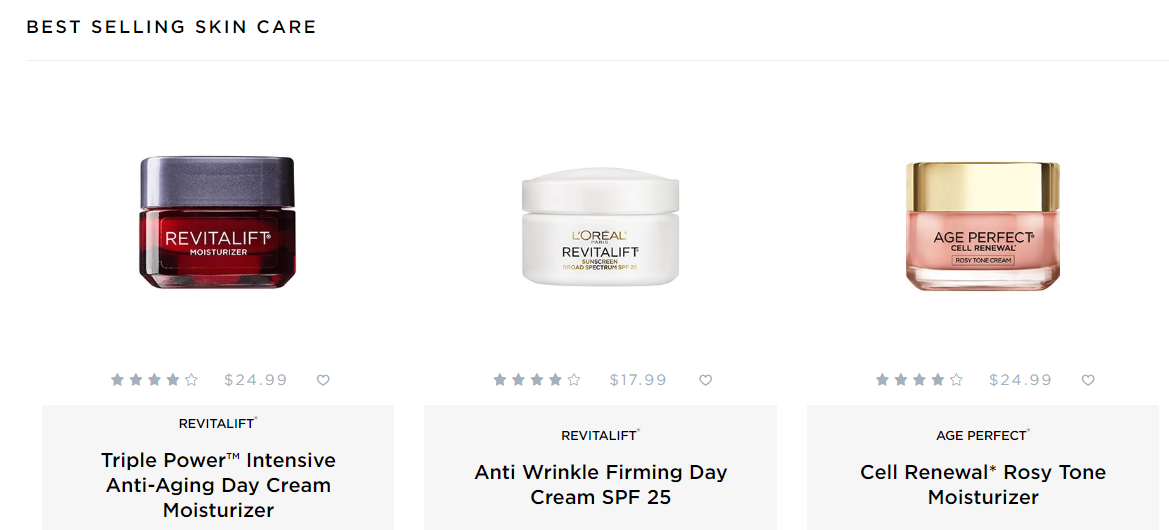
Task: Click star rating of Rosy Tone Moisturizer
Action: 919,380
